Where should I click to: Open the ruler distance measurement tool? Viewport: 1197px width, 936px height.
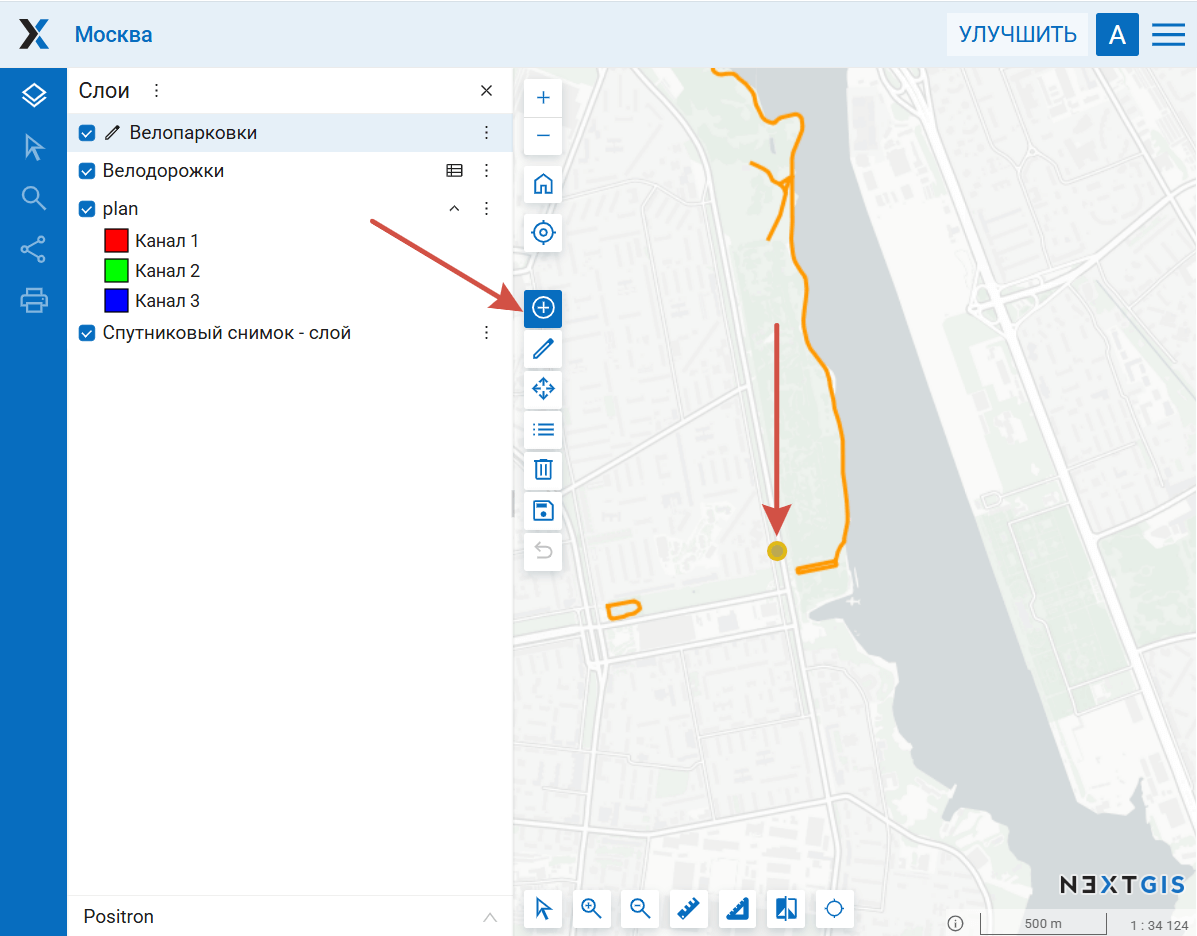pyautogui.click(x=688, y=909)
